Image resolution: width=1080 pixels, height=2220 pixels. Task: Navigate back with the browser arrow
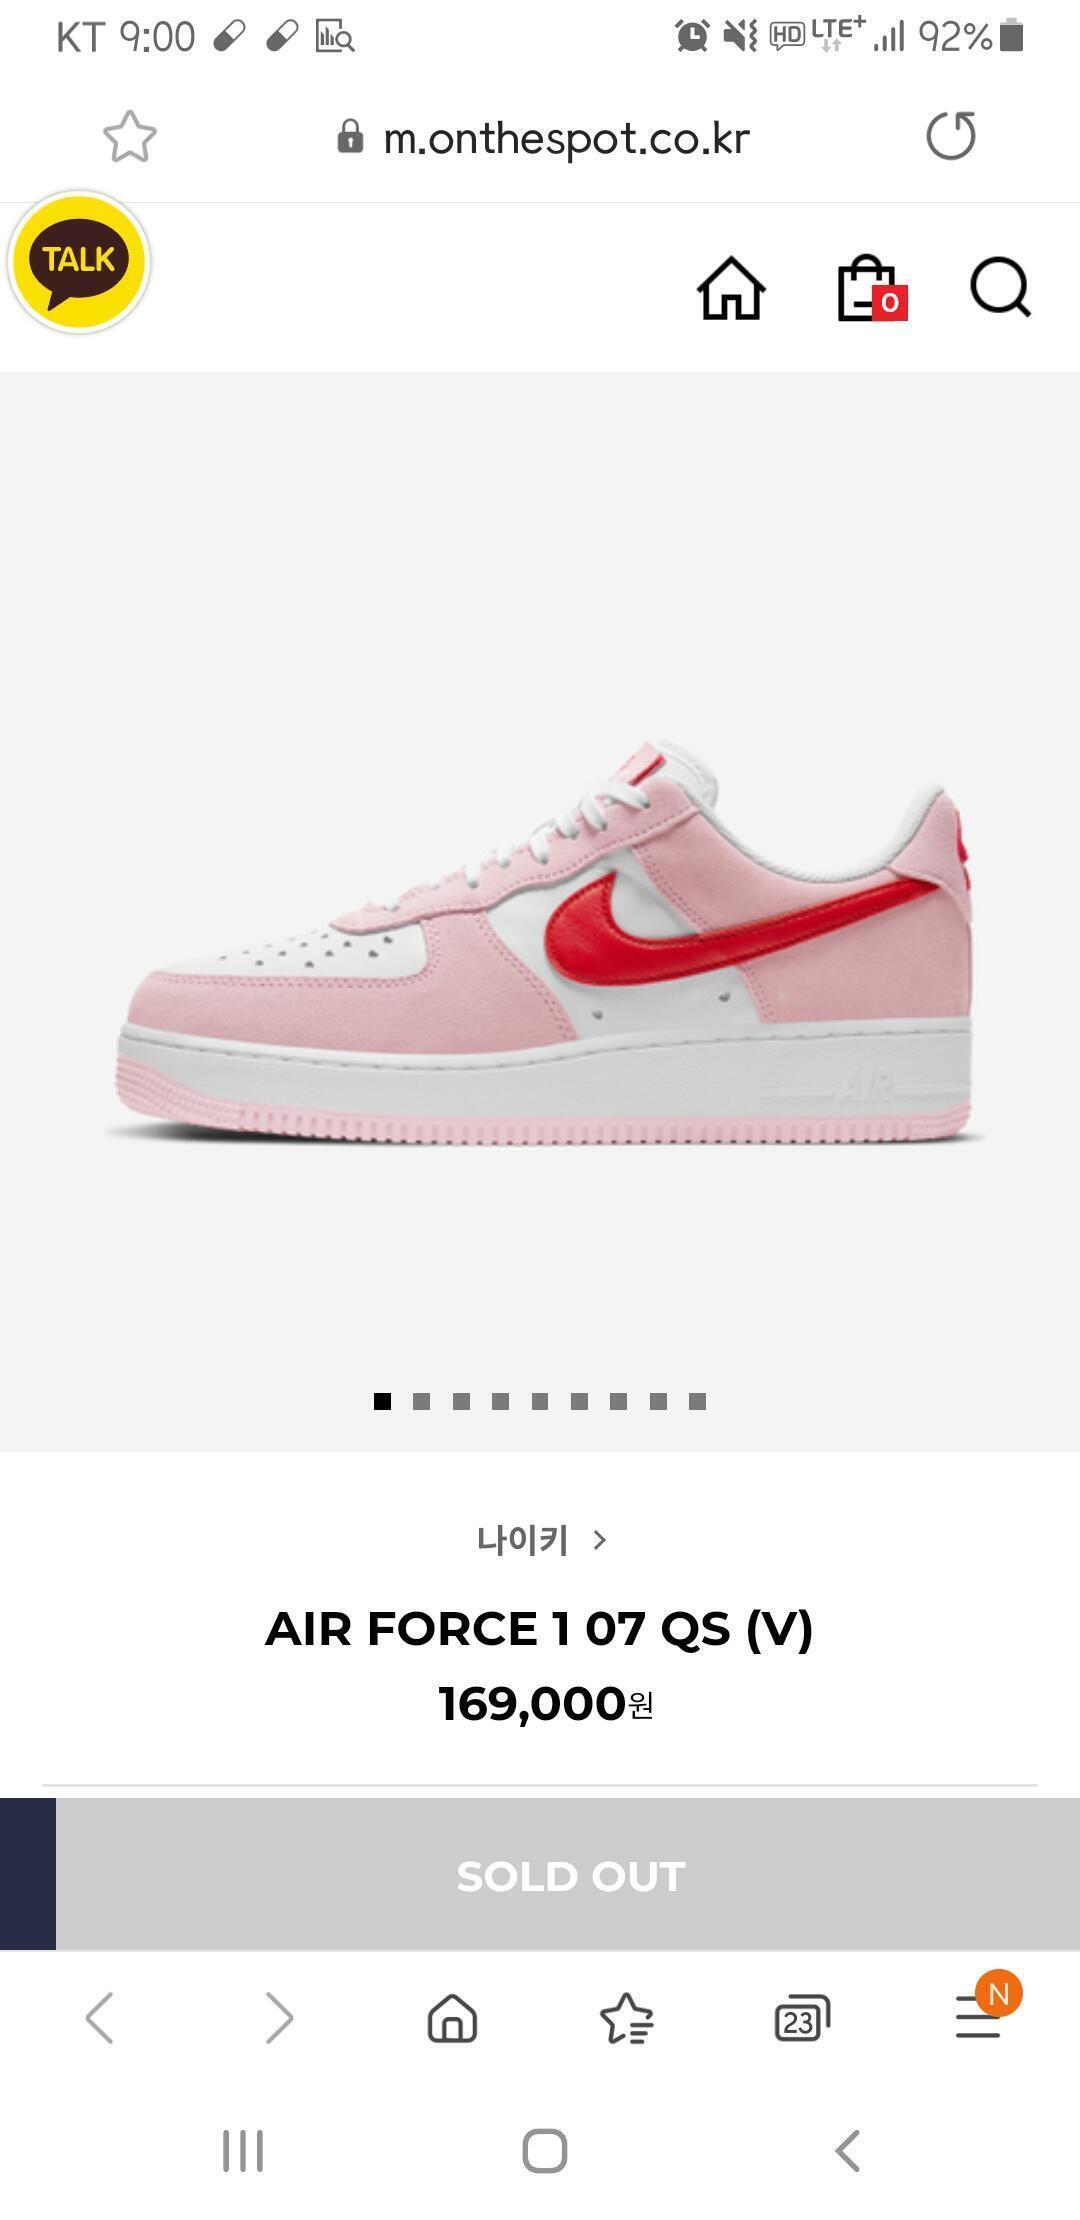[x=100, y=2017]
